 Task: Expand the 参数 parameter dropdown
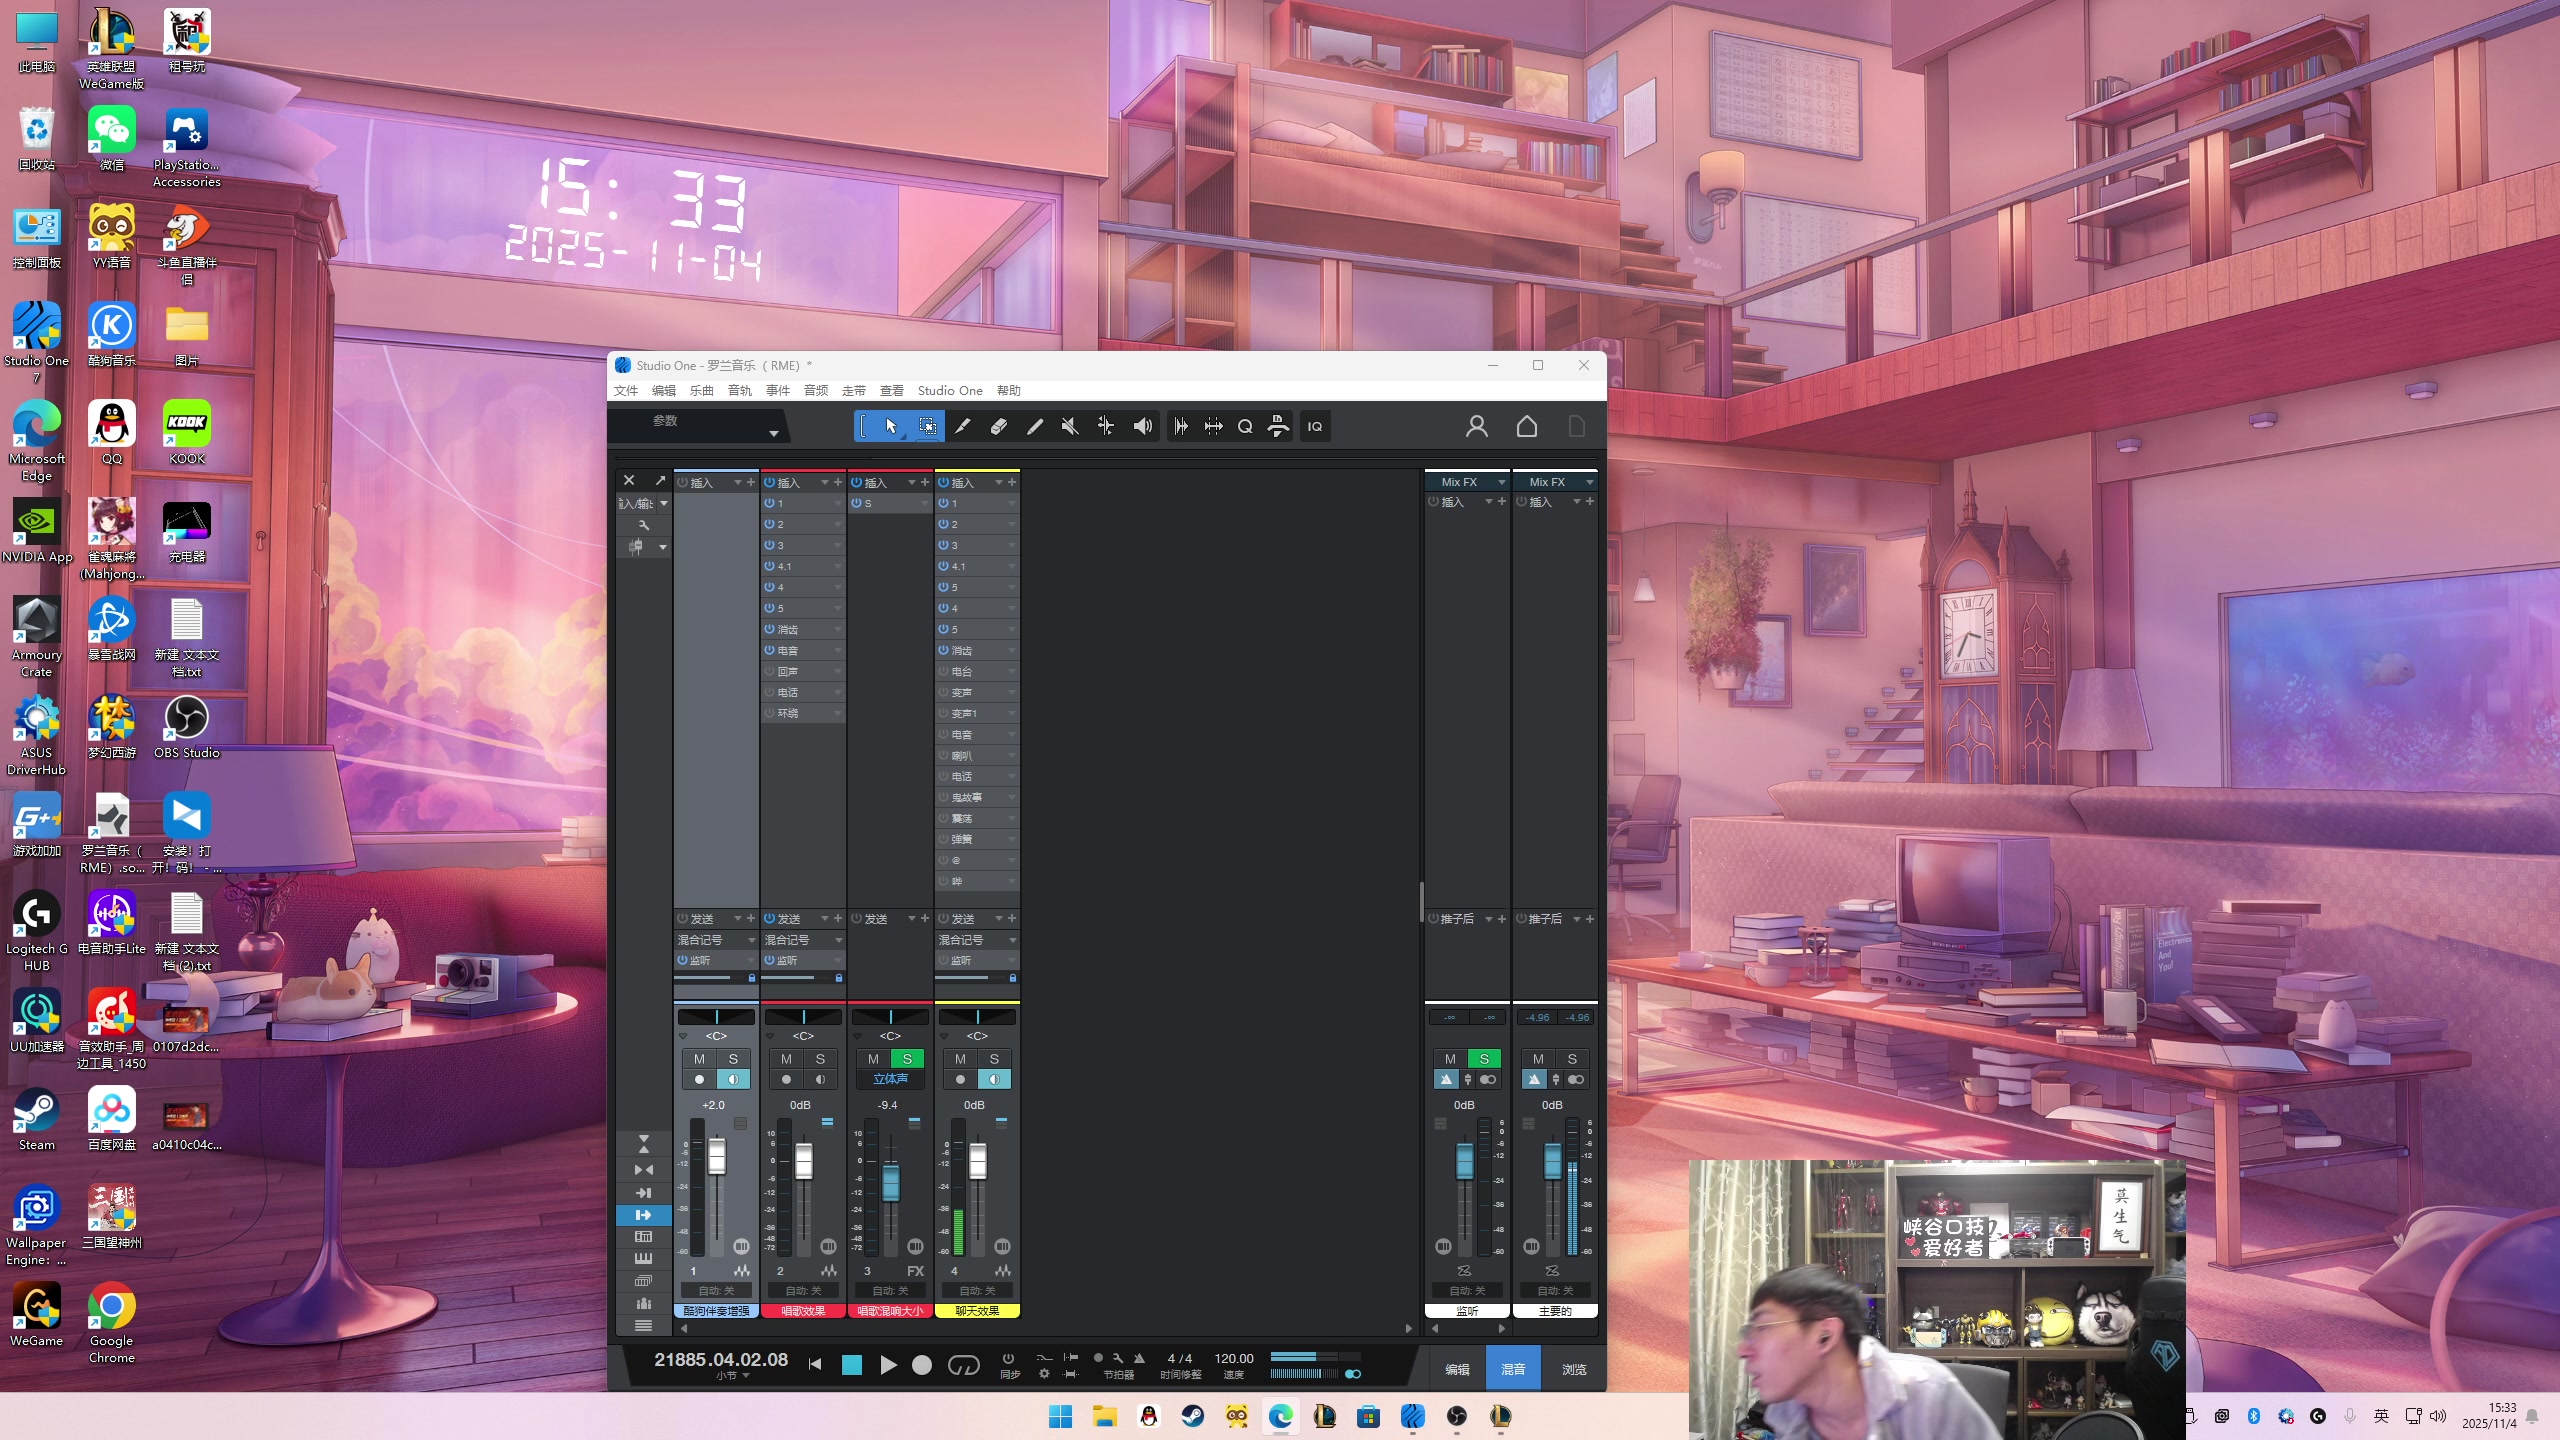(773, 433)
